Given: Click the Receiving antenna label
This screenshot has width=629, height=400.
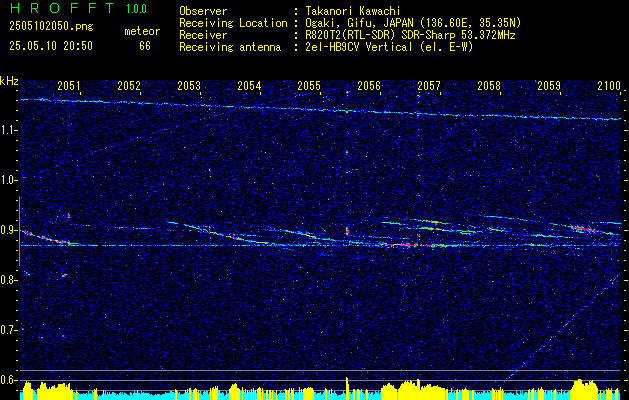Looking at the screenshot, I should pos(230,47).
